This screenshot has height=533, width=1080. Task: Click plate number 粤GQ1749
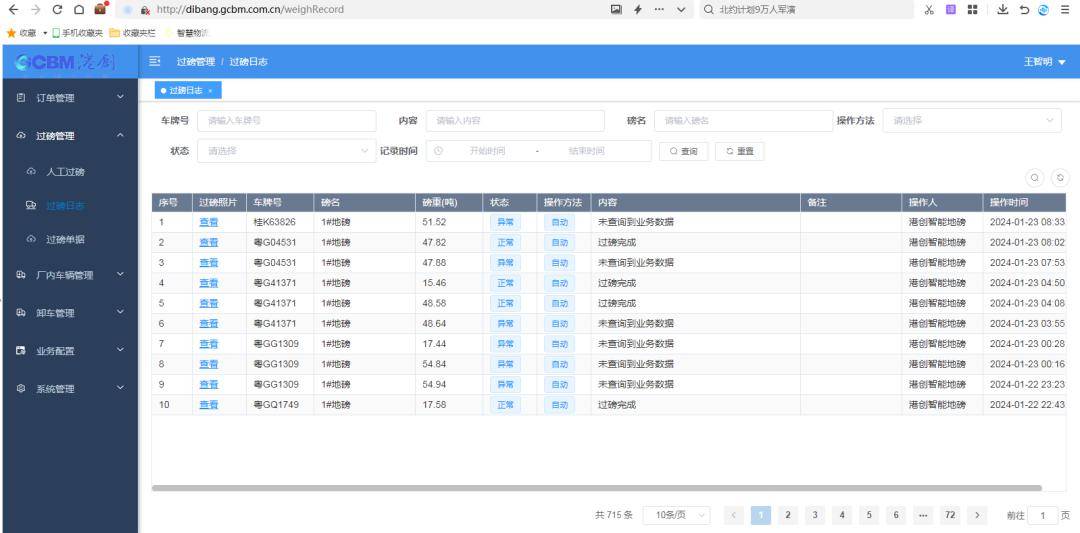tap(276, 405)
